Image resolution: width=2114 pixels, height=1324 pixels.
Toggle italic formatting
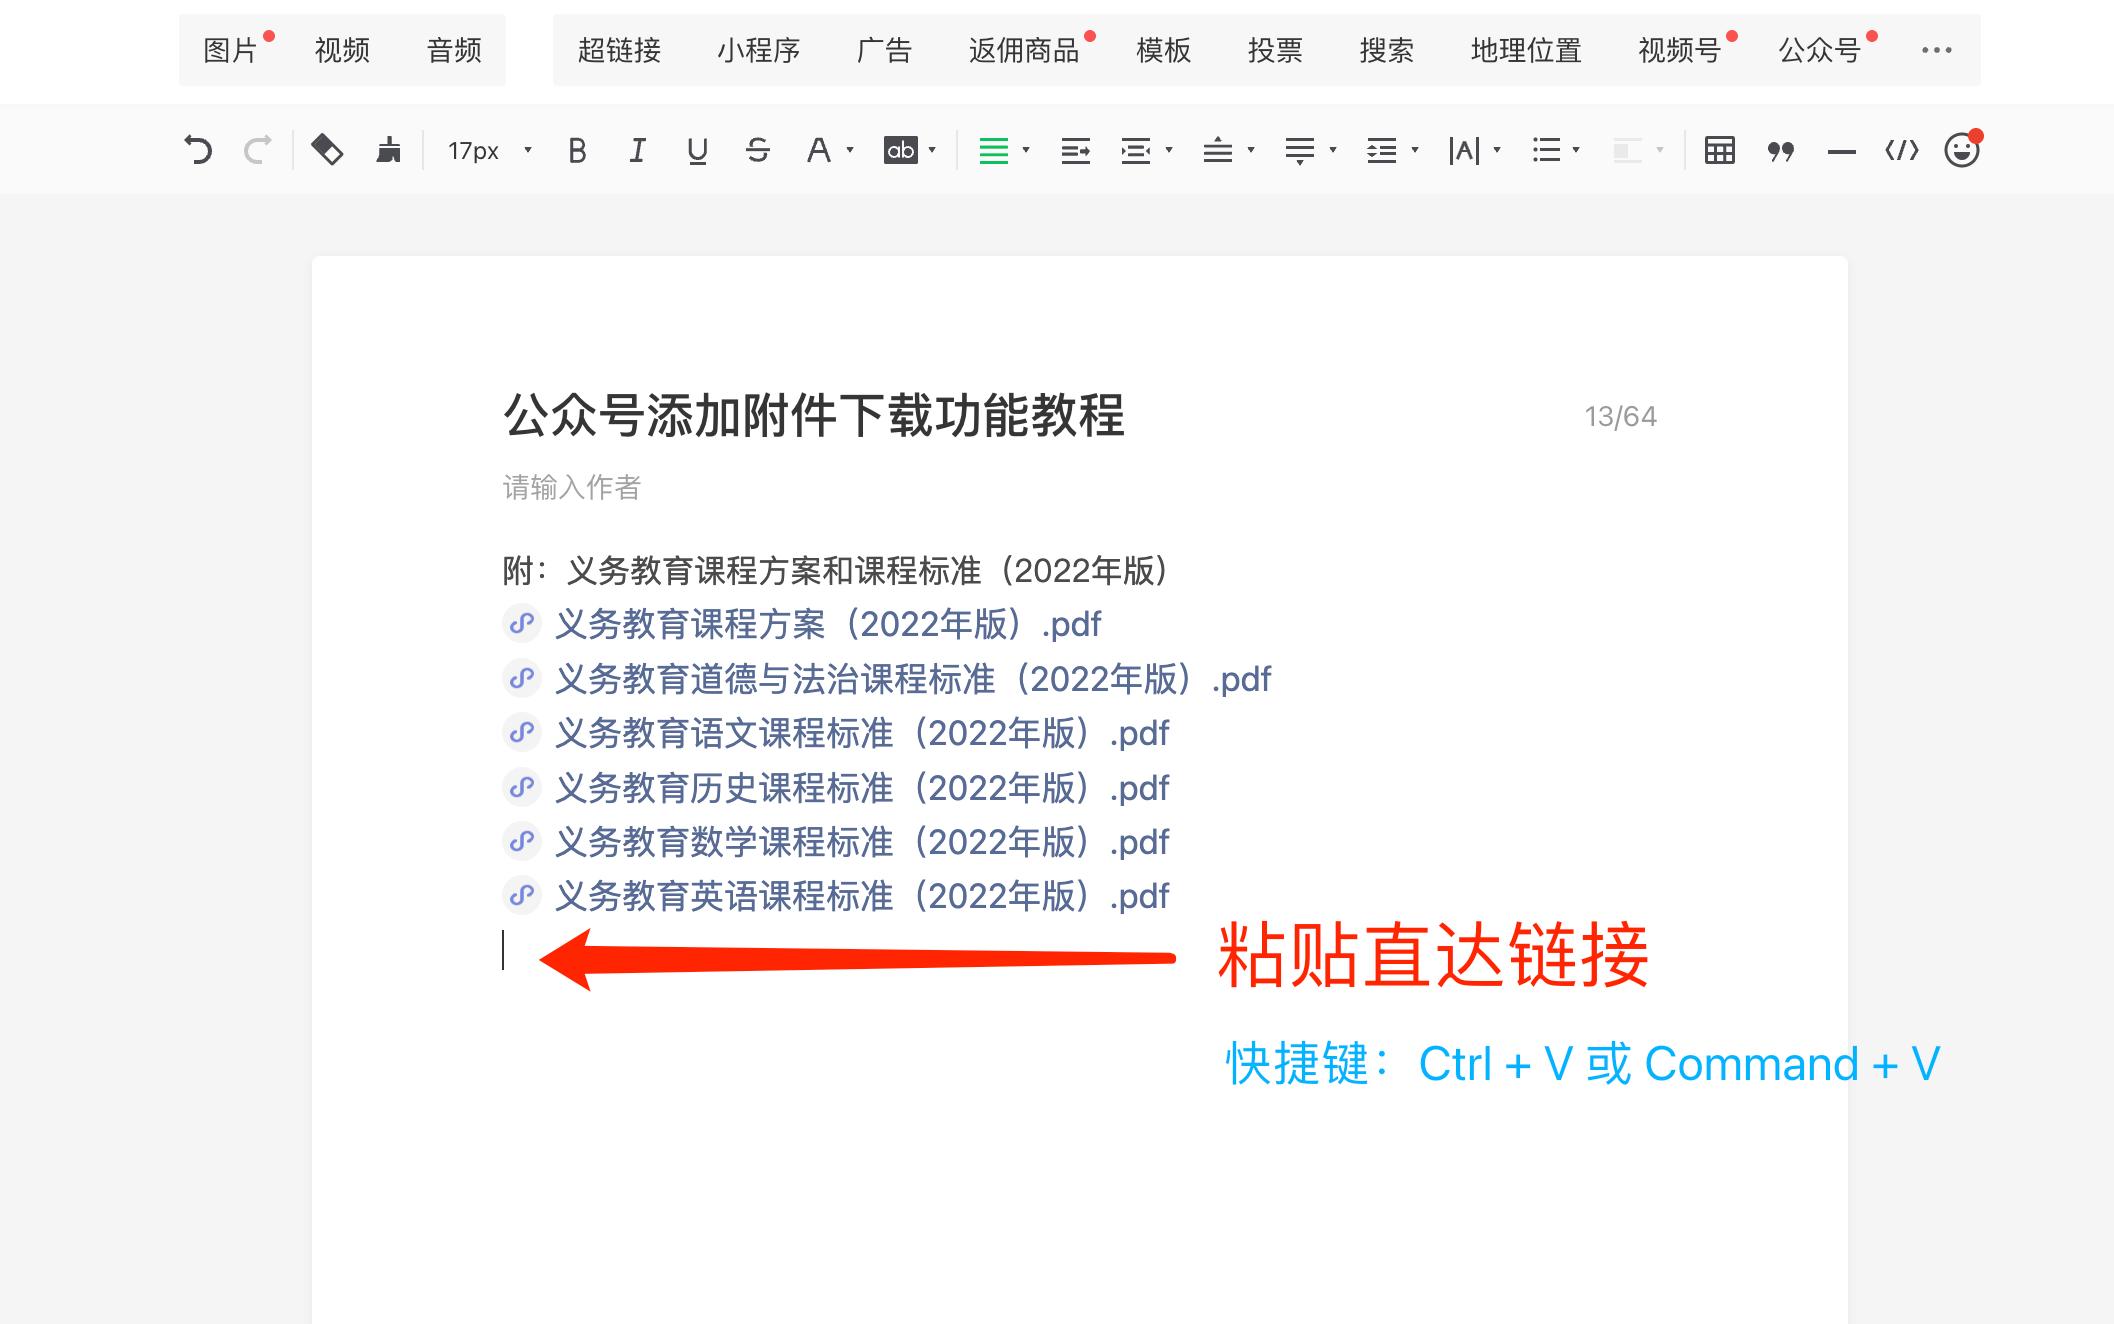click(x=637, y=149)
